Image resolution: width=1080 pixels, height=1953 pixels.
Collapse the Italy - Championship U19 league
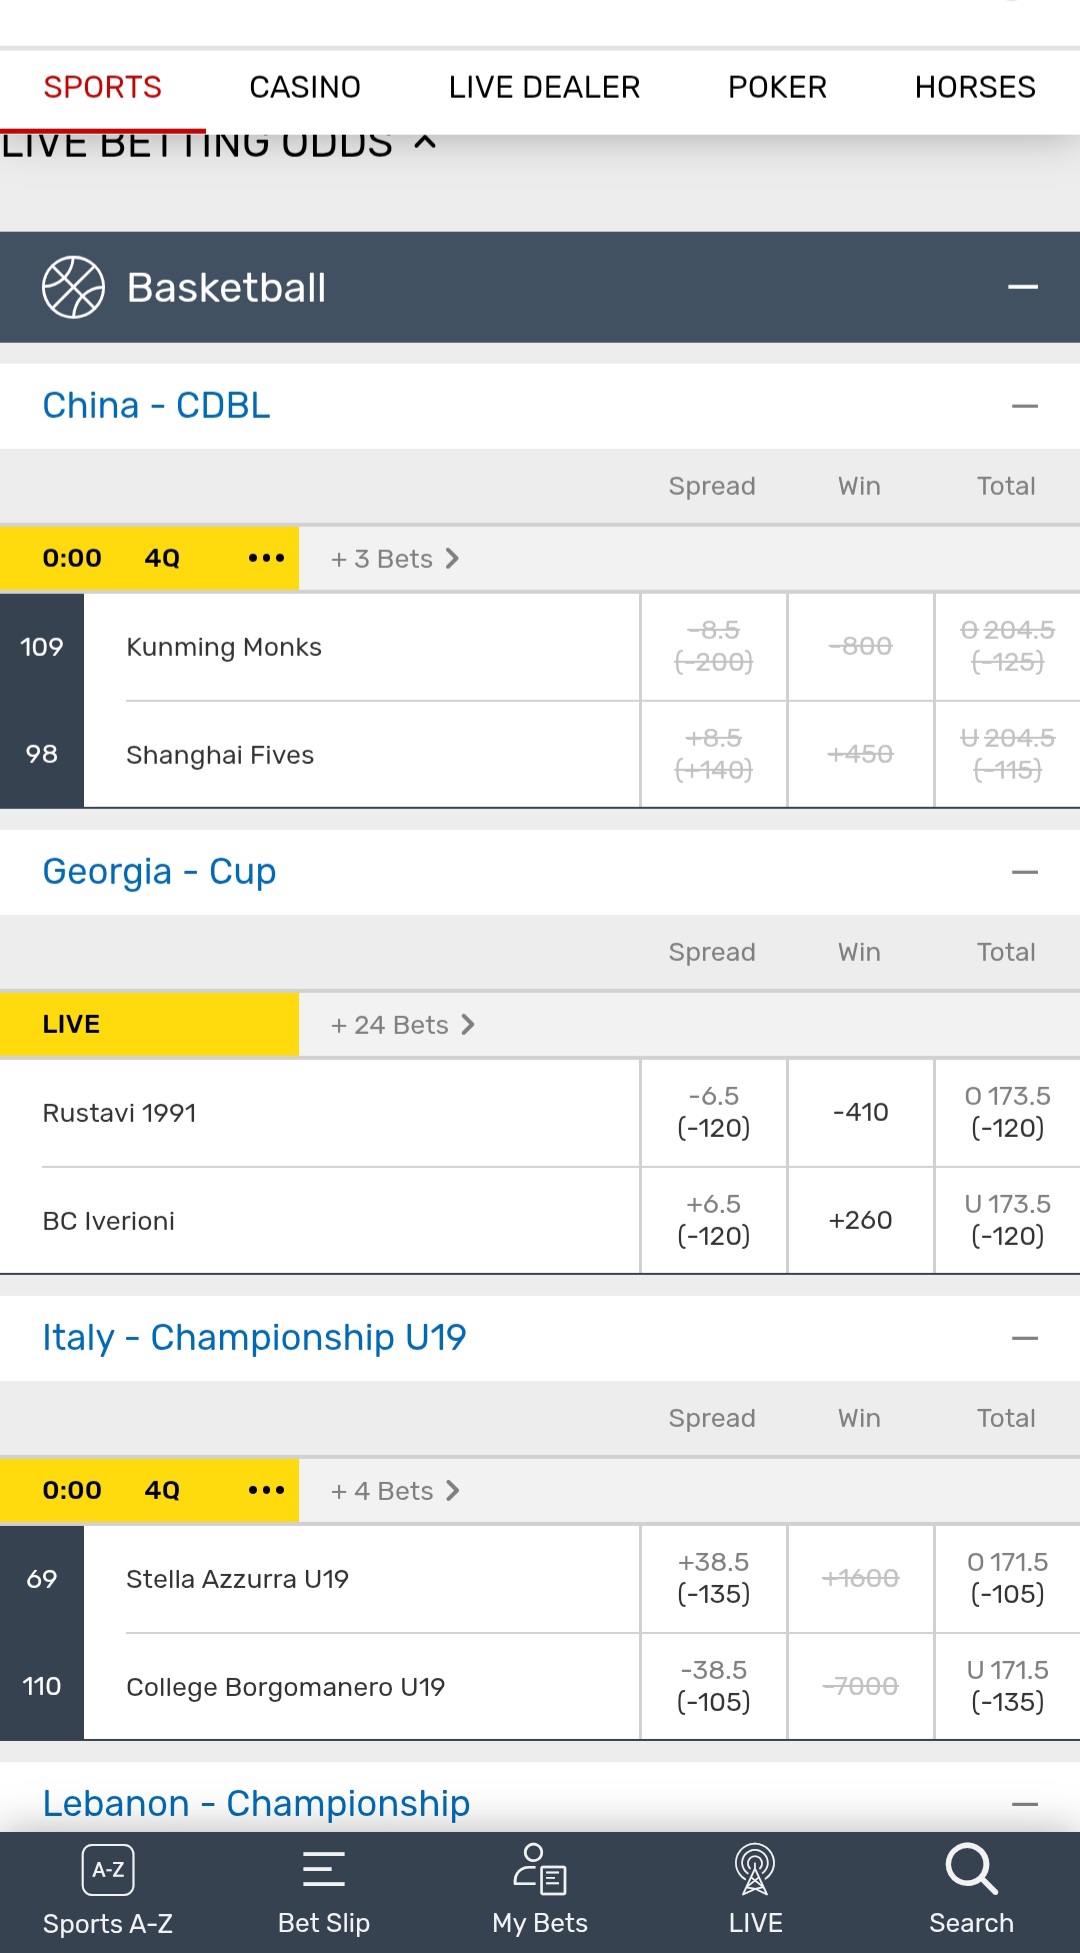click(x=1024, y=1338)
